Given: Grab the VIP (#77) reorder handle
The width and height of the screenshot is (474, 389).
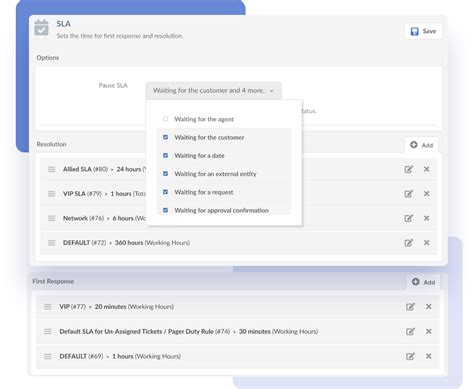Looking at the screenshot, I should point(48,307).
